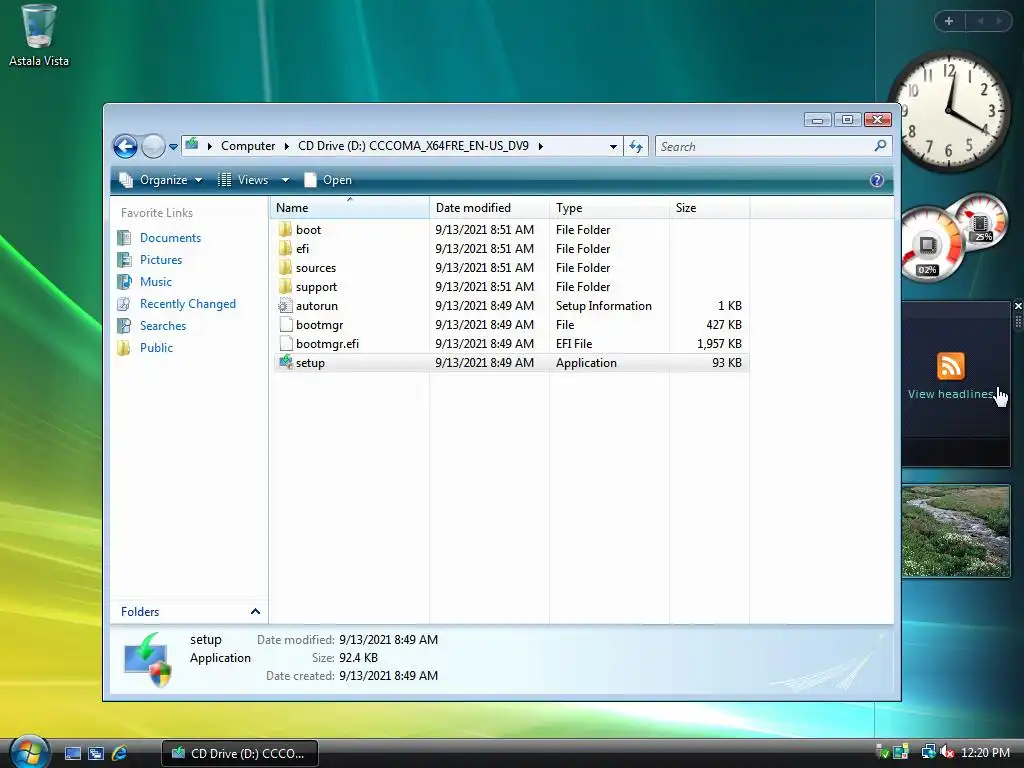Launch Internet Explorer from Quick Launch
The image size is (1024, 768).
click(x=120, y=753)
